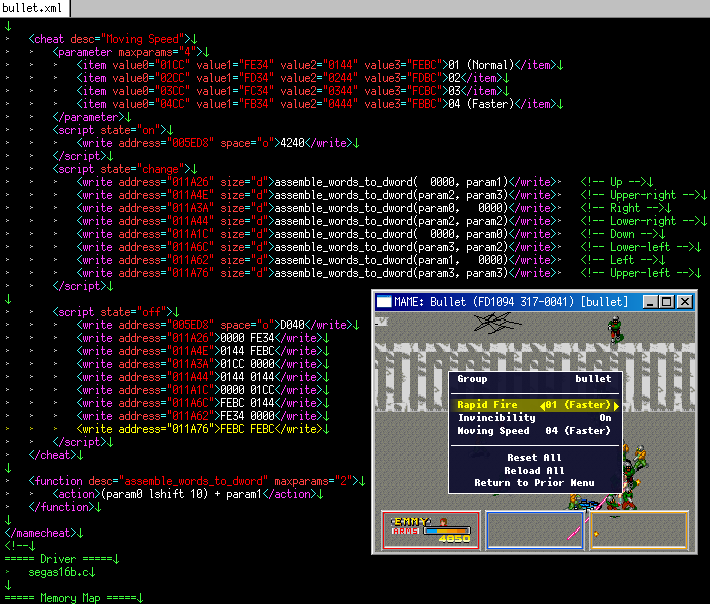
Task: Click the MAME window system menu icon
Action: pyautogui.click(x=384, y=302)
